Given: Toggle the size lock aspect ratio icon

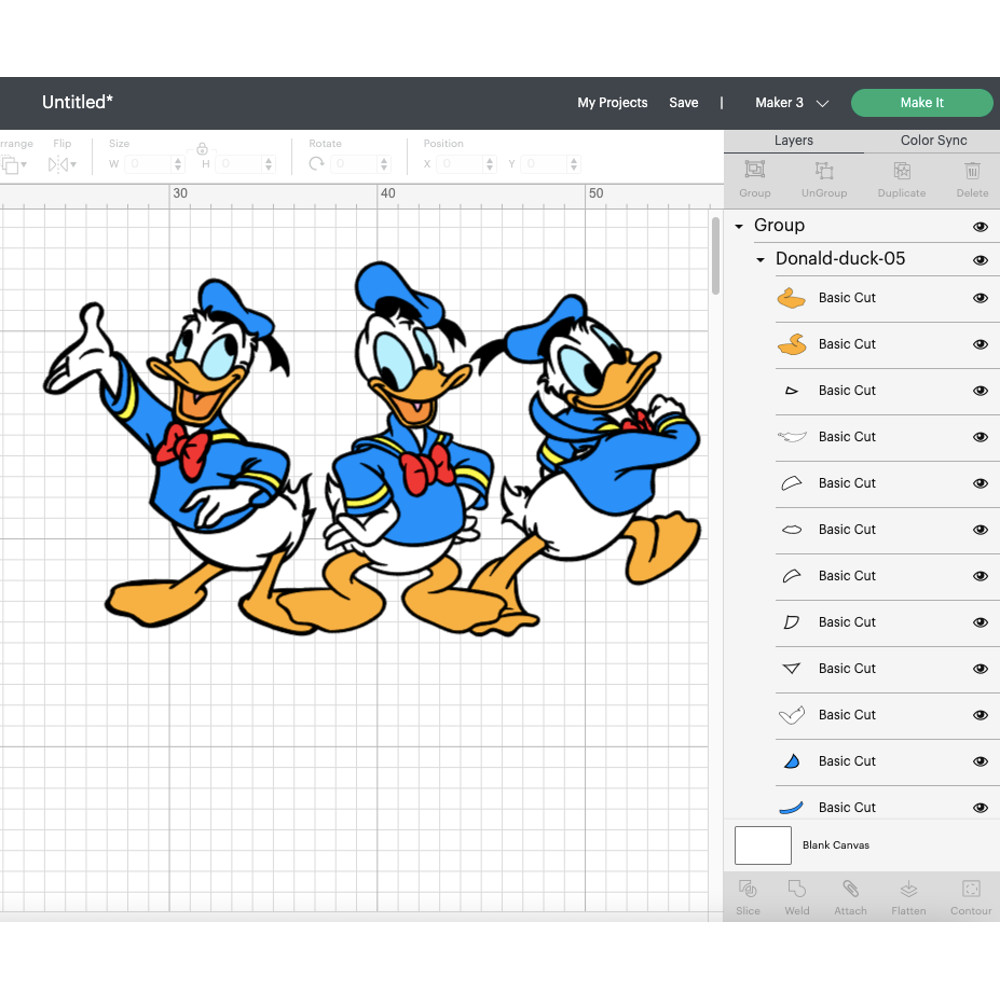Looking at the screenshot, I should click(201, 148).
